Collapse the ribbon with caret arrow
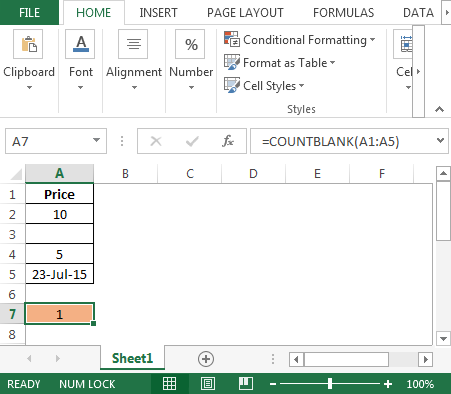 coord(439,109)
